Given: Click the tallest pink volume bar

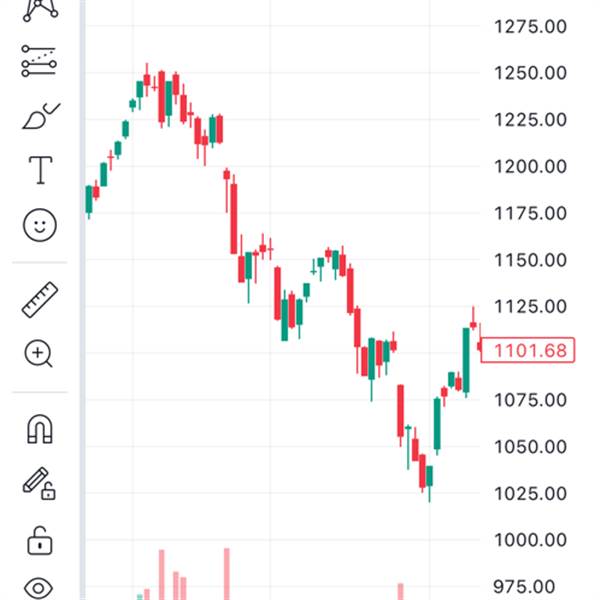Looking at the screenshot, I should pyautogui.click(x=227, y=573).
